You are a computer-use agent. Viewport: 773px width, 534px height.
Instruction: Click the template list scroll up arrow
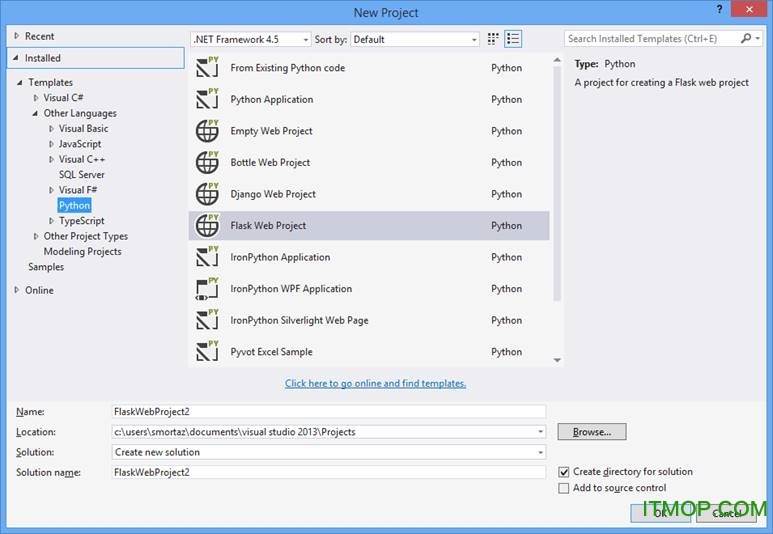[x=557, y=60]
